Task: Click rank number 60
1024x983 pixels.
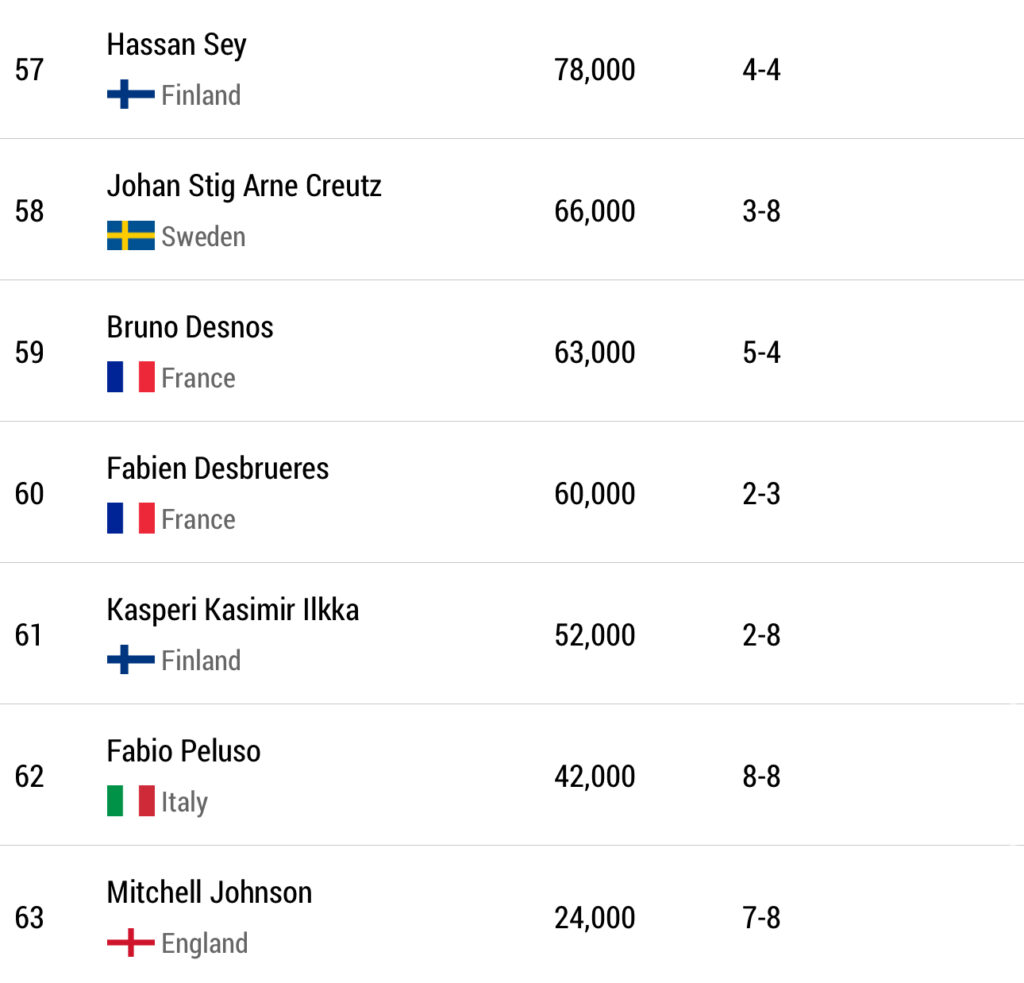Action: coord(29,494)
